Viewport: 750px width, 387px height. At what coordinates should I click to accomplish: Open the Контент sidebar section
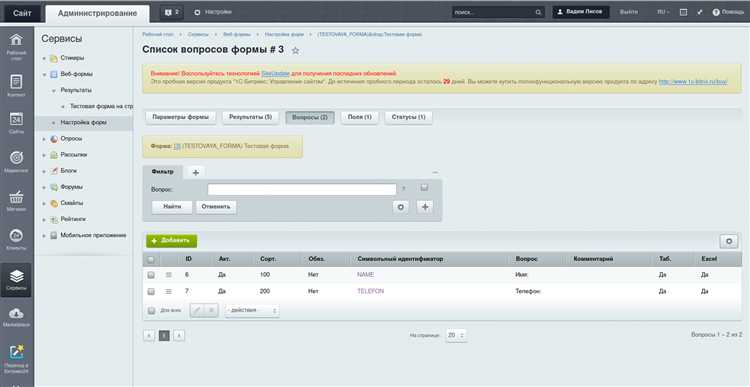pos(16,86)
